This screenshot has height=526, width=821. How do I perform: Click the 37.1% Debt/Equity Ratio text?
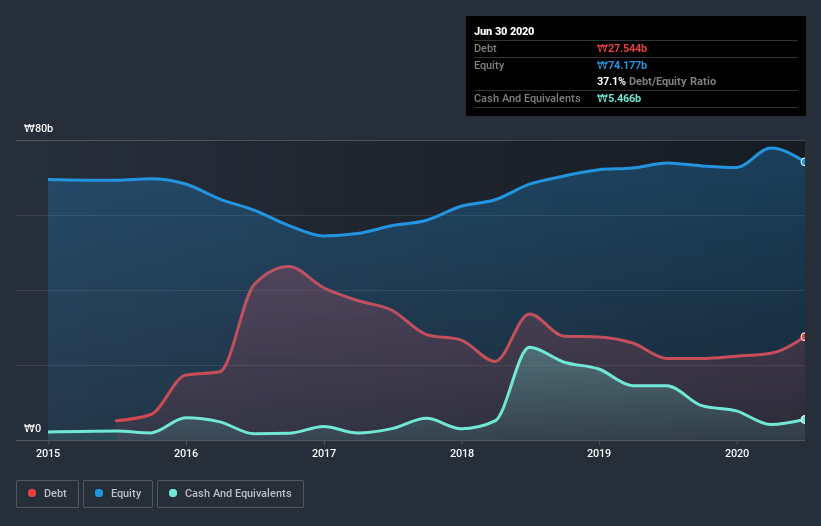657,81
